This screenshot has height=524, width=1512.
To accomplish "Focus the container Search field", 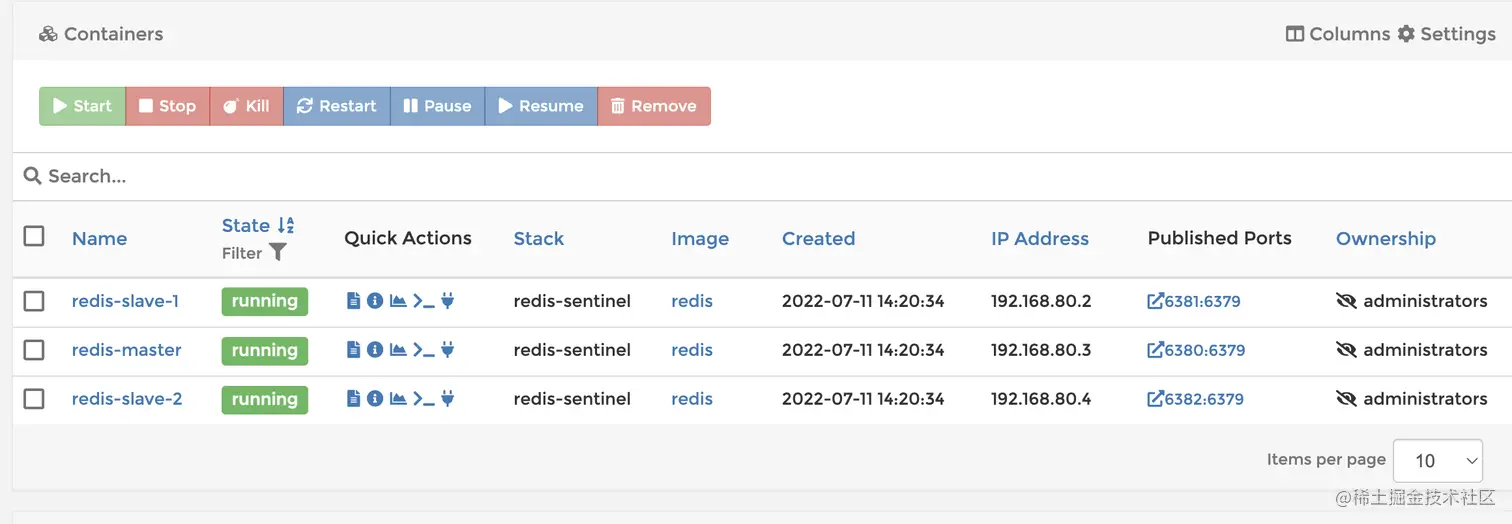I will (400, 176).
